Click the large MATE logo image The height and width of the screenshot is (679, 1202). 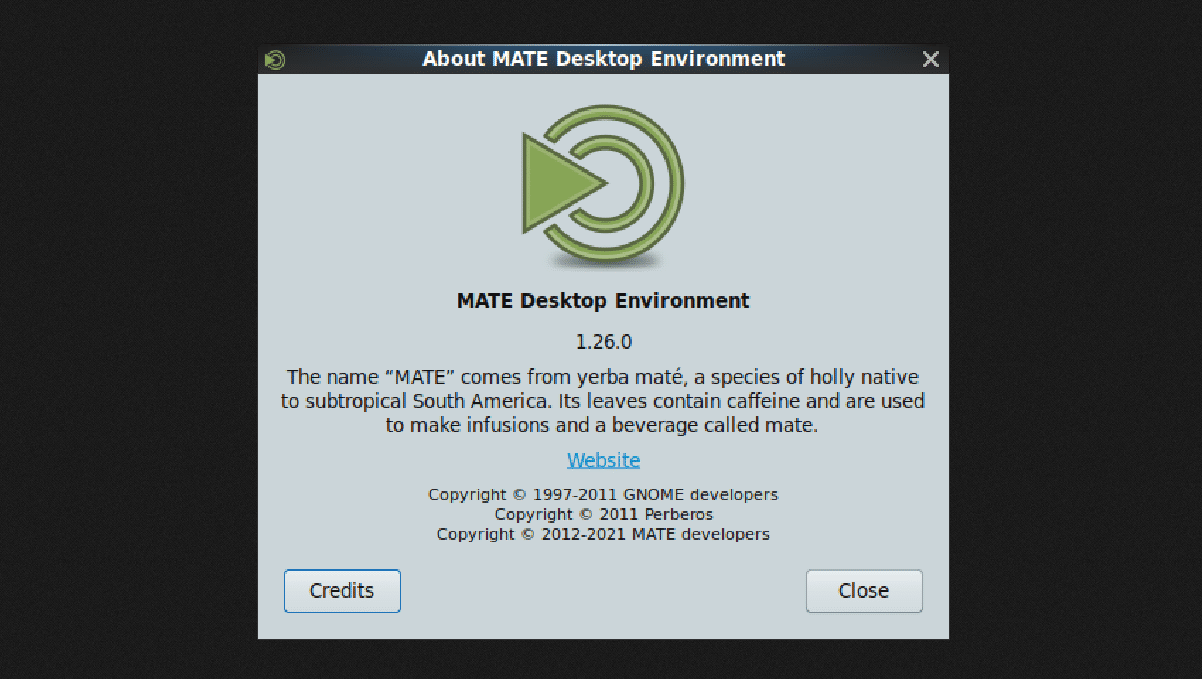point(603,187)
